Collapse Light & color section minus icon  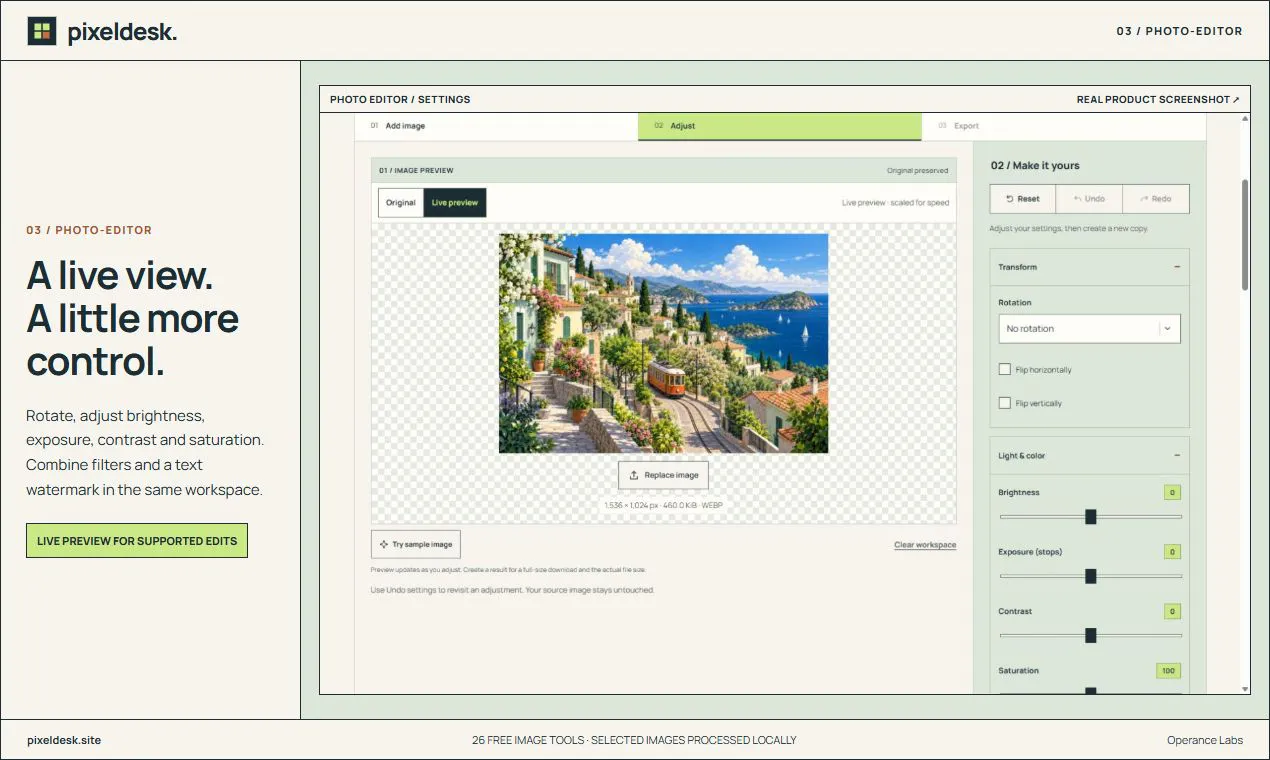pos(1177,455)
